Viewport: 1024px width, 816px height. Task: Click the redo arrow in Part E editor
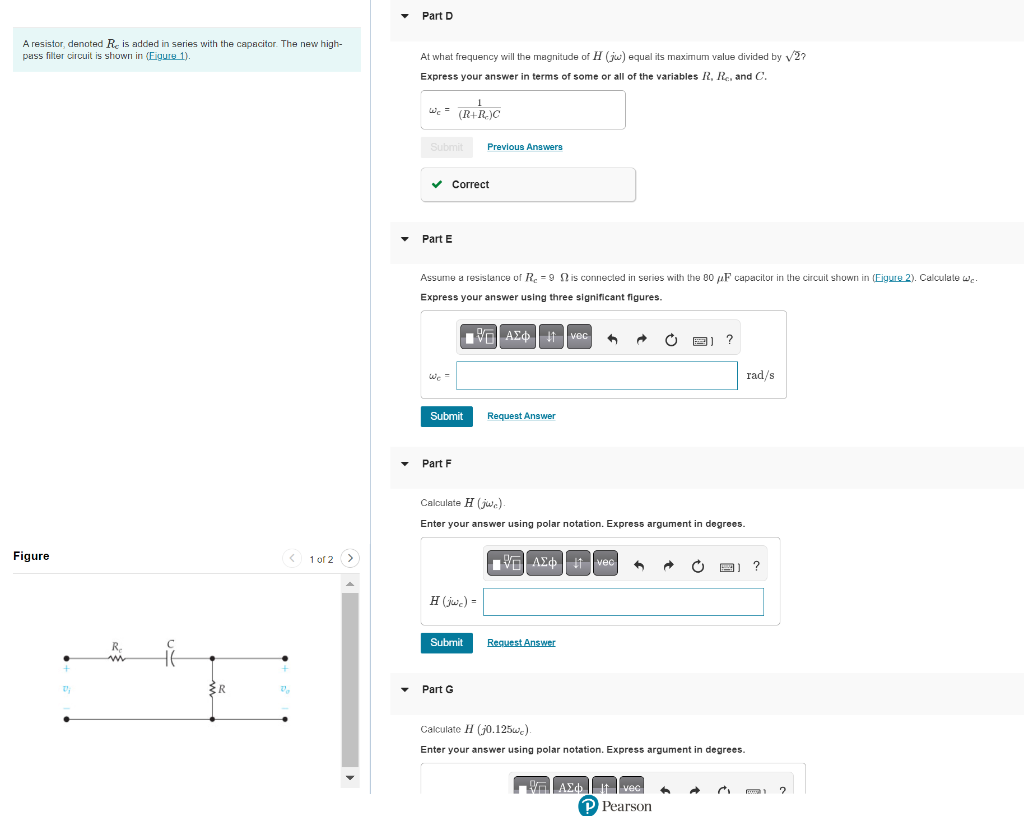click(640, 339)
